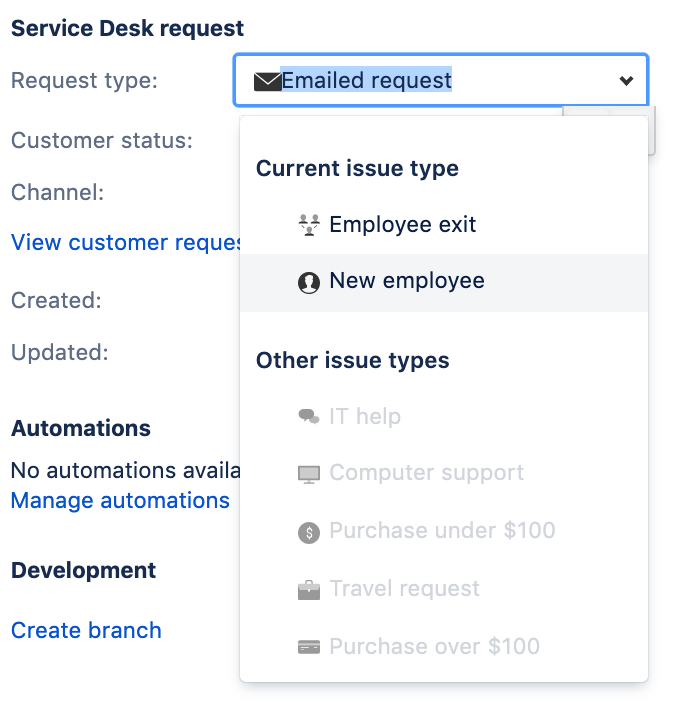Click the IT help chat bubbles icon
Viewport: 700px width, 702px height.
pyautogui.click(x=309, y=417)
